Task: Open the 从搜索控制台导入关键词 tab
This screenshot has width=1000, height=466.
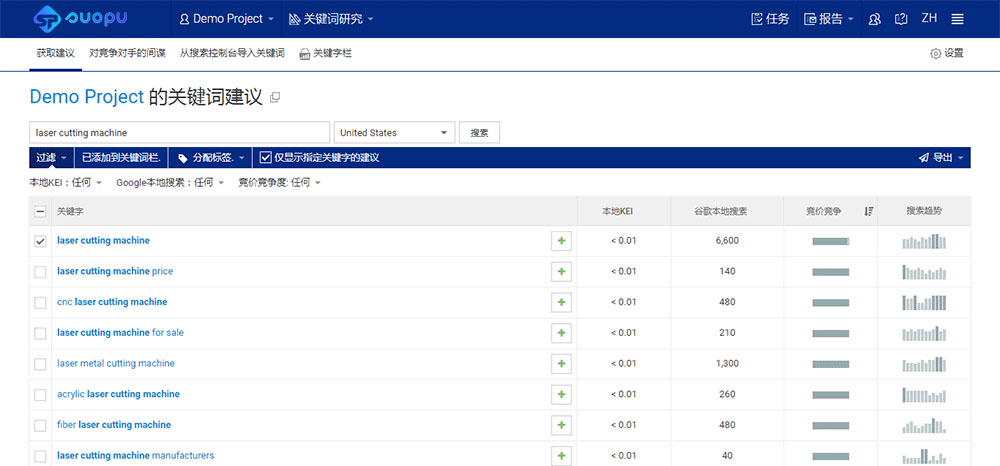Action: click(232, 53)
